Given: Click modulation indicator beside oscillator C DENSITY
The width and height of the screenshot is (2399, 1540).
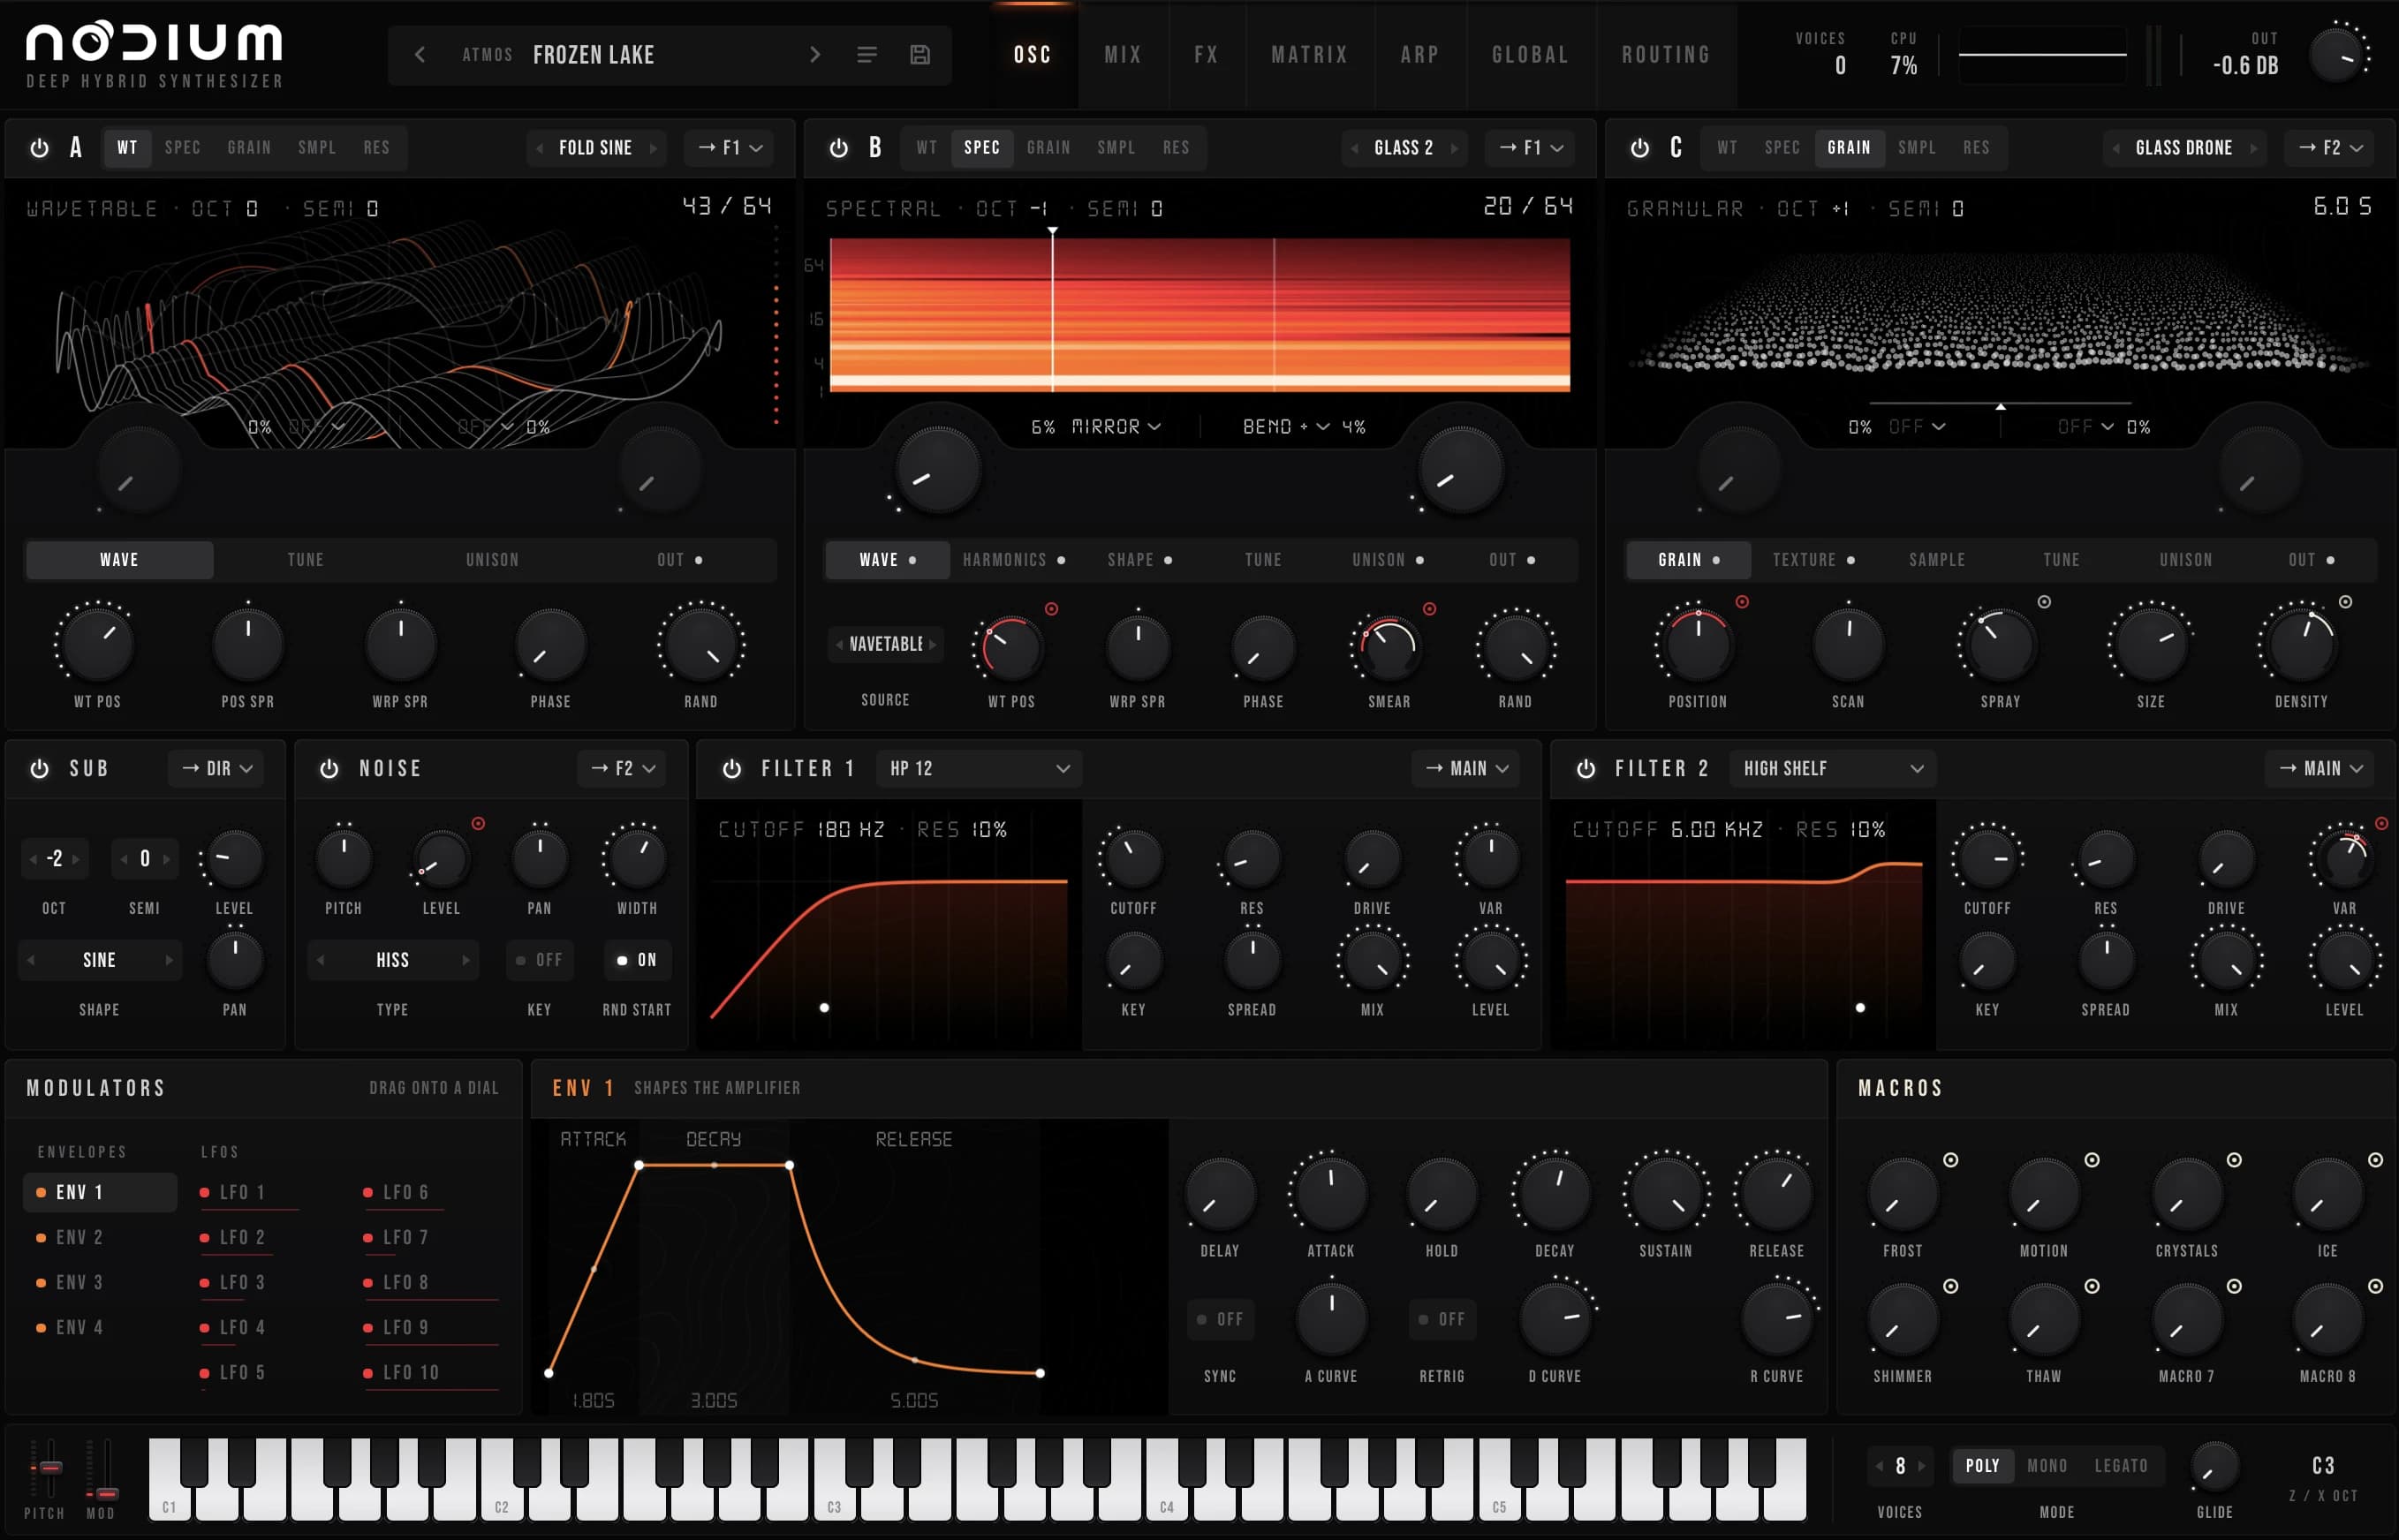Looking at the screenshot, I should (x=2345, y=602).
